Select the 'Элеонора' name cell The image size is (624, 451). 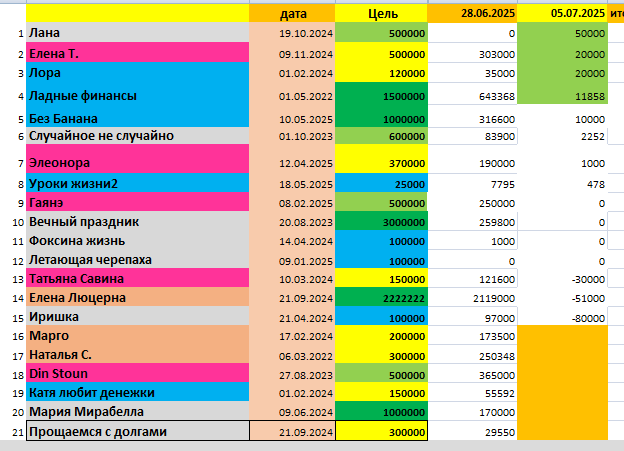[138, 159]
